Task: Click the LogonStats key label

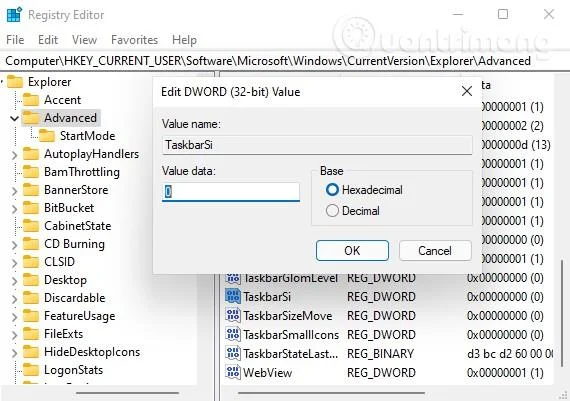Action: pos(73,370)
